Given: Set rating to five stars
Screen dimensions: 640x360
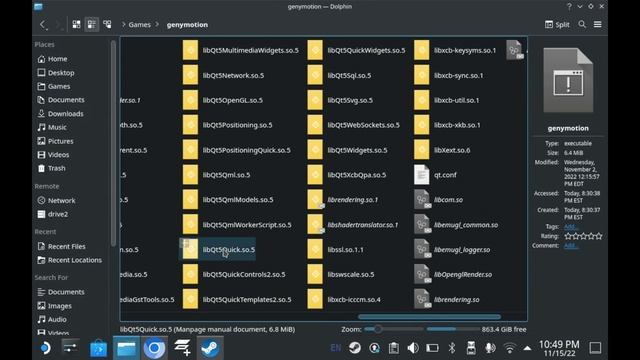Looking at the screenshot, I should [x=599, y=236].
